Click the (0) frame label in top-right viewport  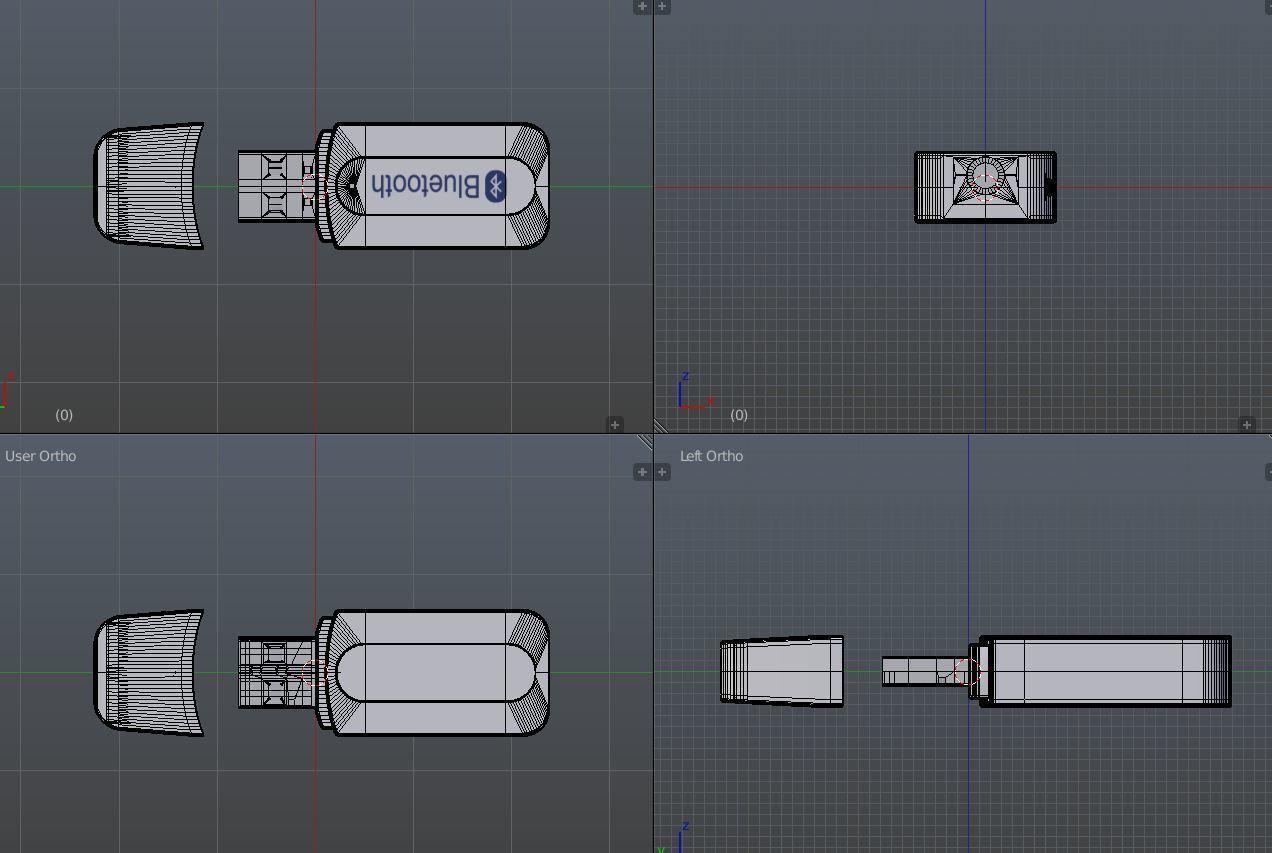click(x=739, y=414)
